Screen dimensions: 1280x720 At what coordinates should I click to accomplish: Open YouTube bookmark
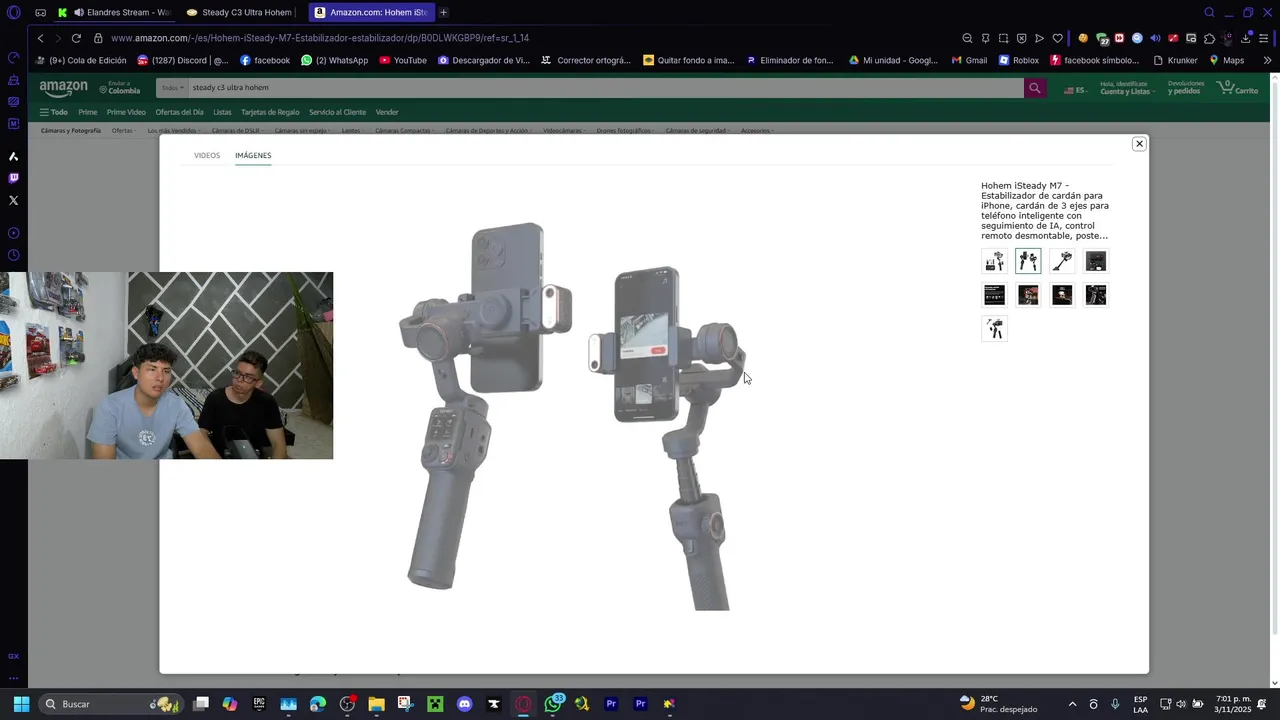(403, 60)
